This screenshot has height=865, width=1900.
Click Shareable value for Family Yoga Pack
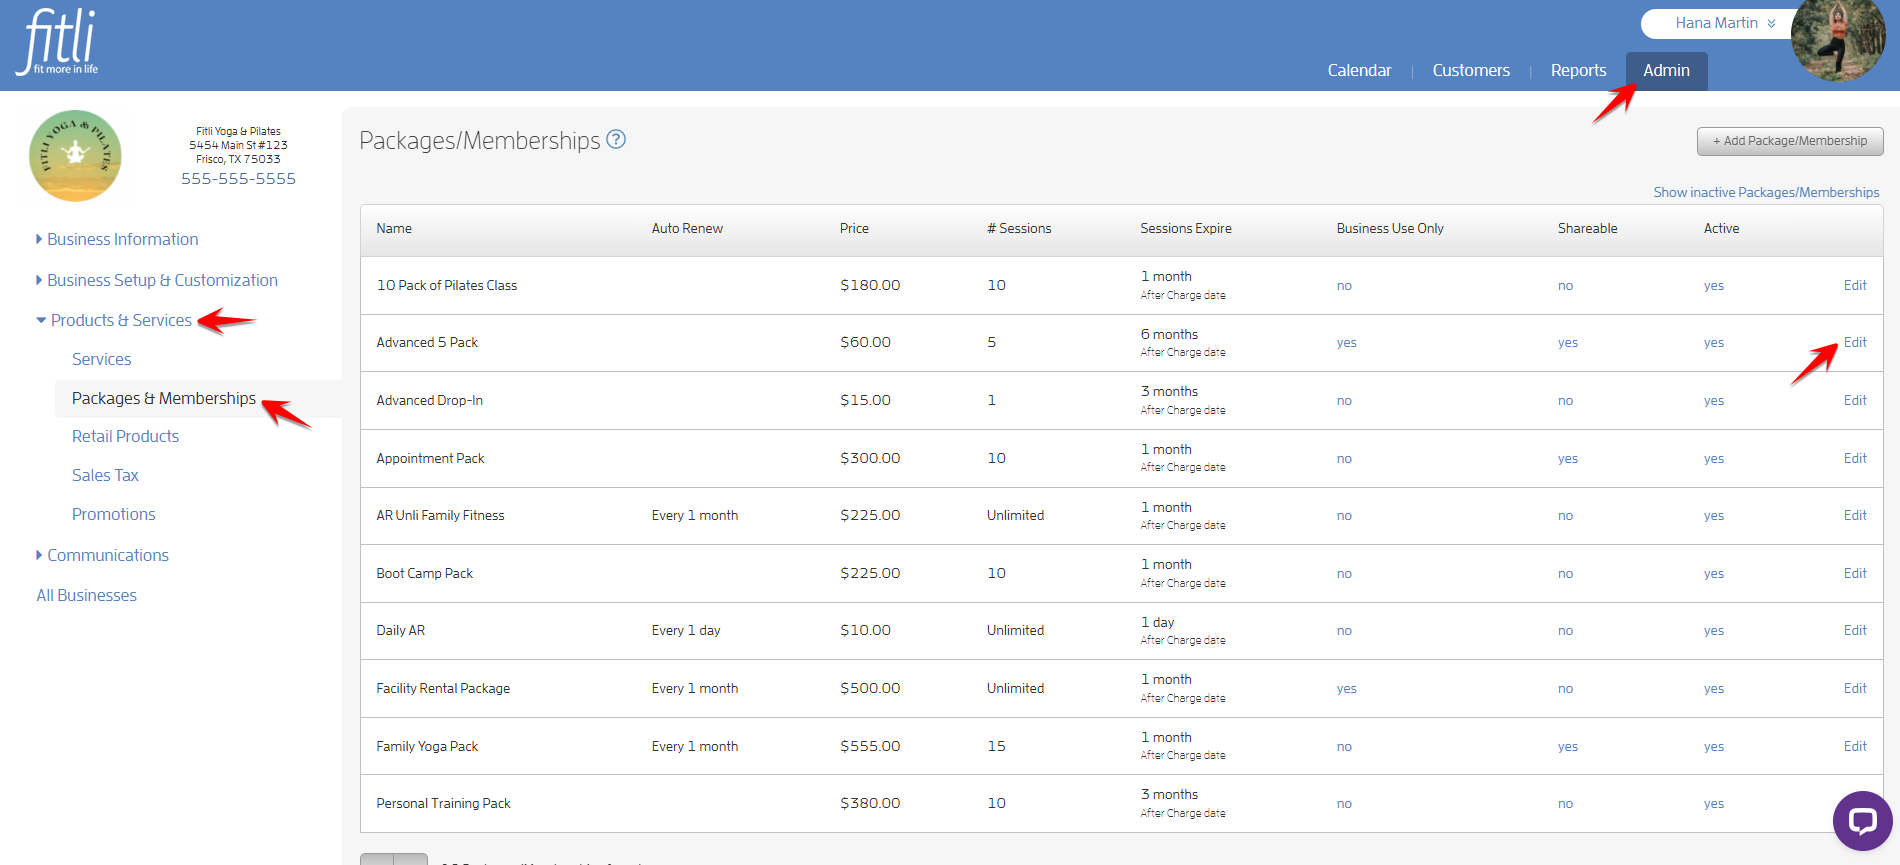[1567, 747]
